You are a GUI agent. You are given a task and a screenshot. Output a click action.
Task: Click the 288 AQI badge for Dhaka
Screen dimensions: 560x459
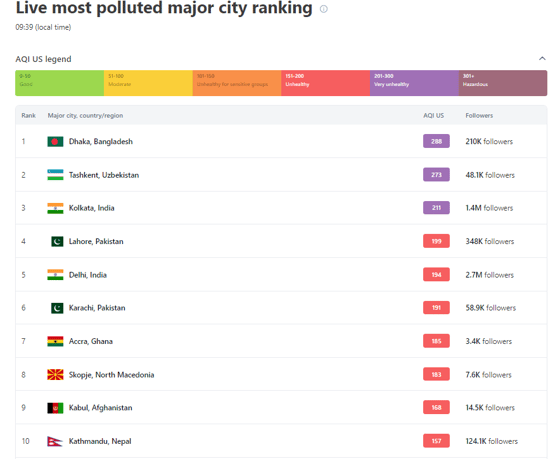click(436, 141)
